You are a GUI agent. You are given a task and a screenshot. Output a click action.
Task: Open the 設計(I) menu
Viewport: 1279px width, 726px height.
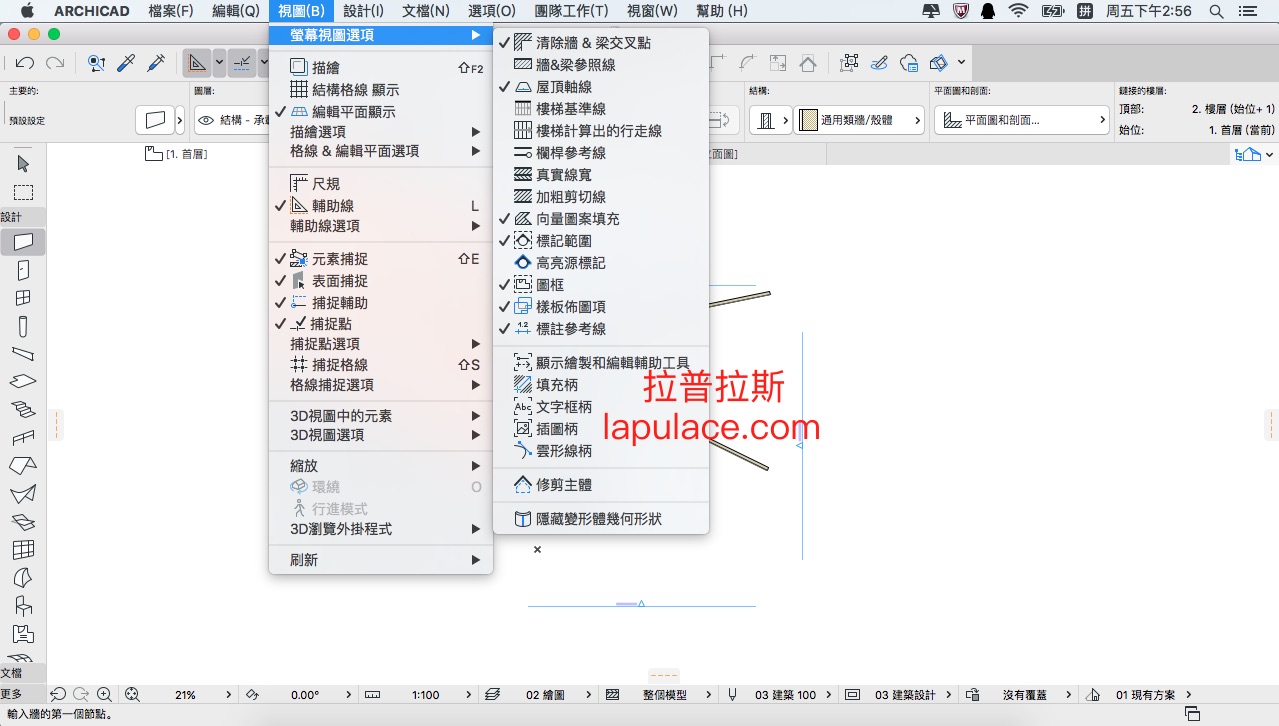pyautogui.click(x=363, y=11)
